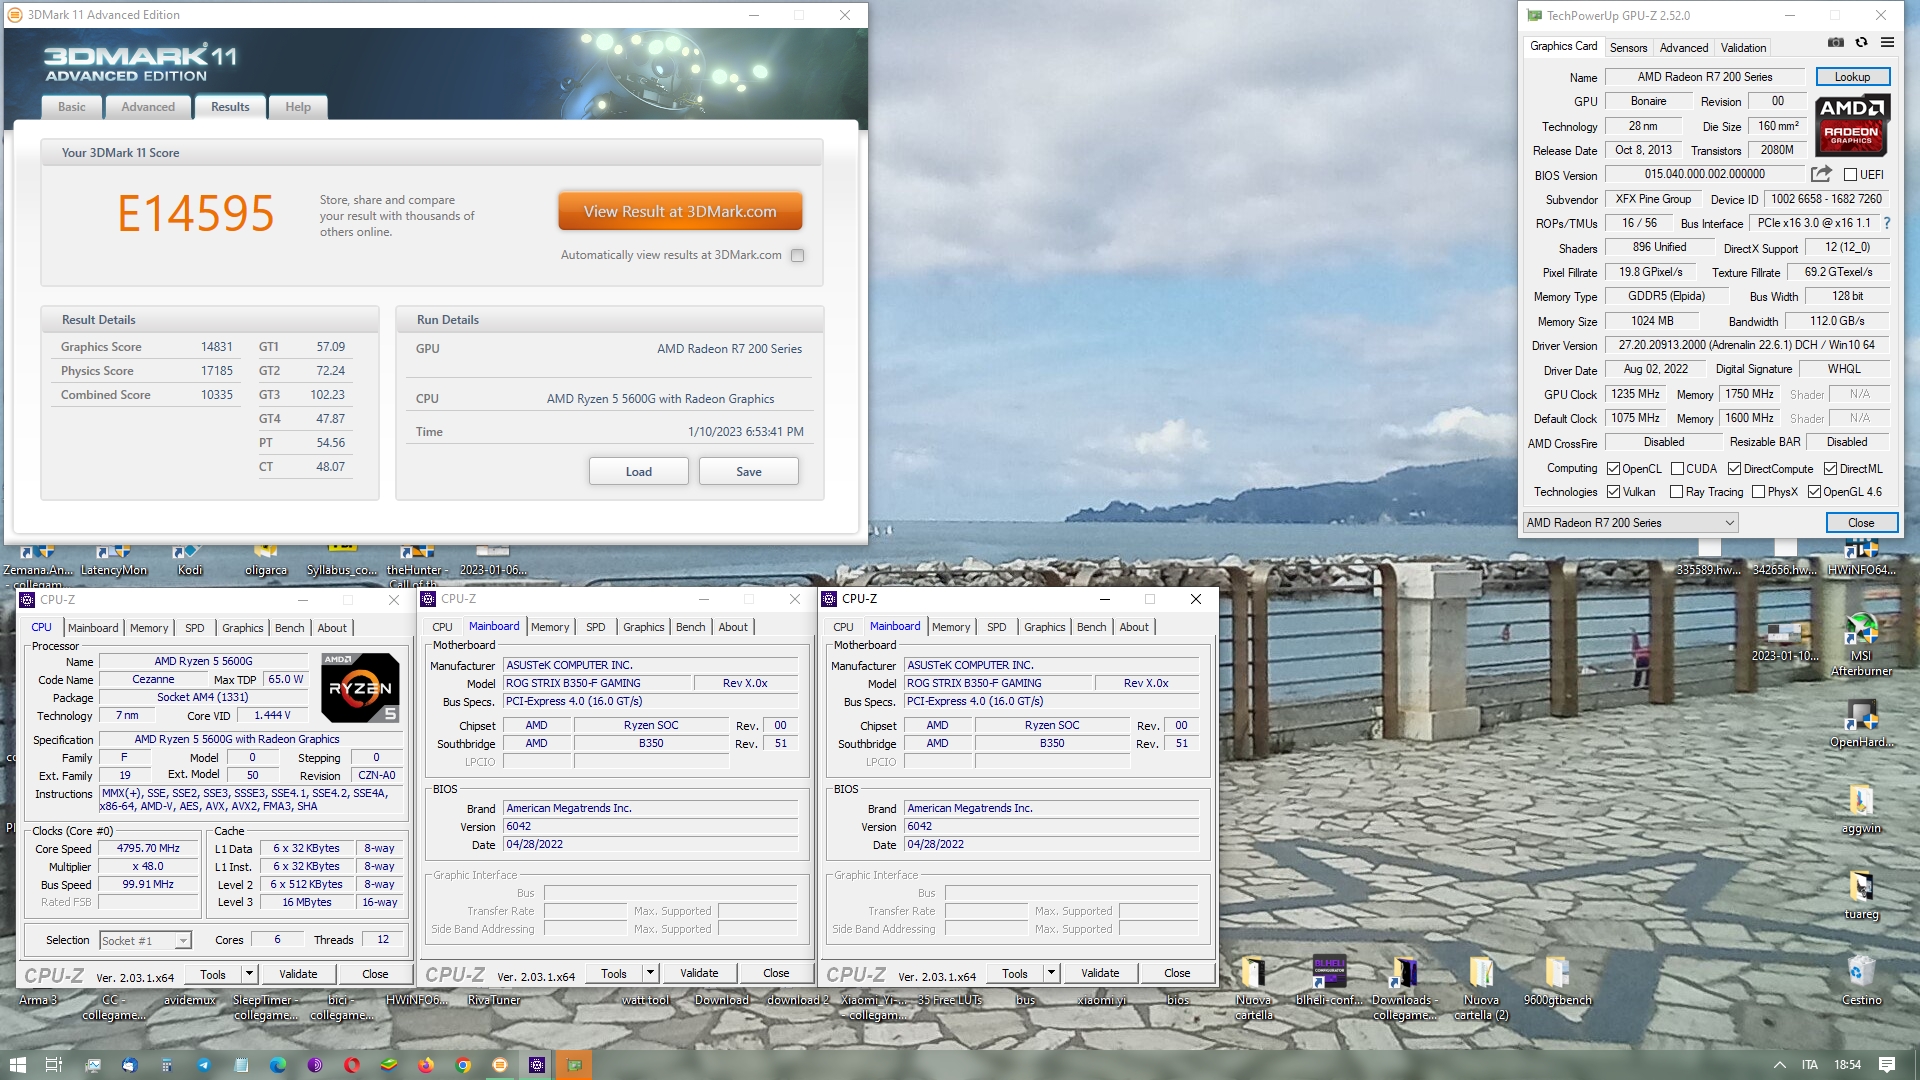Switch to GPU-Z orange taskbar icon
The image size is (1920, 1080).
[574, 1065]
